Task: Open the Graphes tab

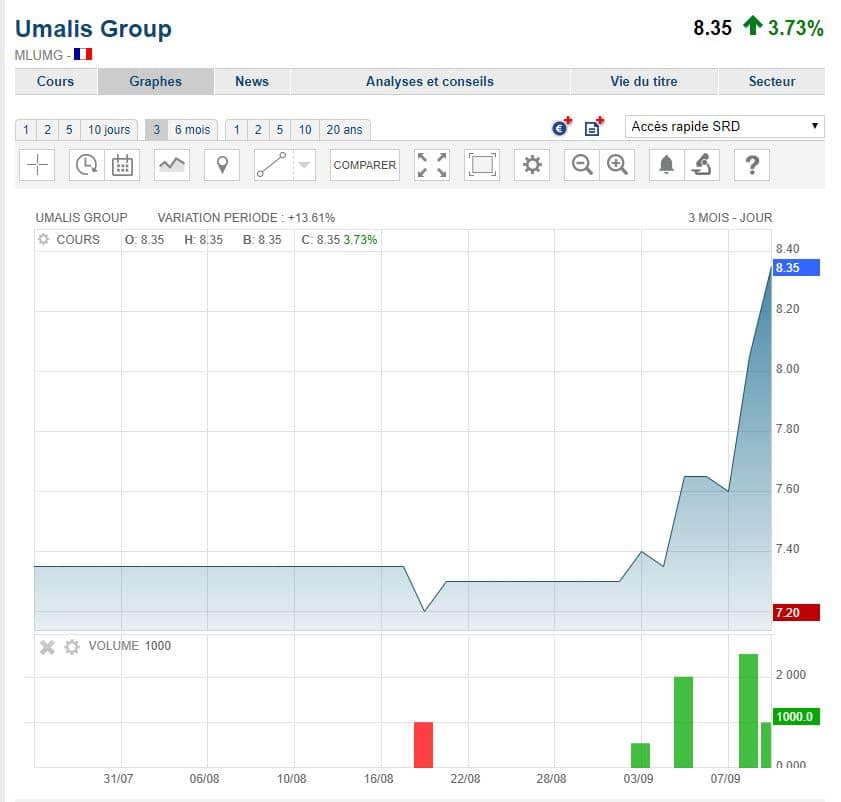Action: (x=156, y=82)
